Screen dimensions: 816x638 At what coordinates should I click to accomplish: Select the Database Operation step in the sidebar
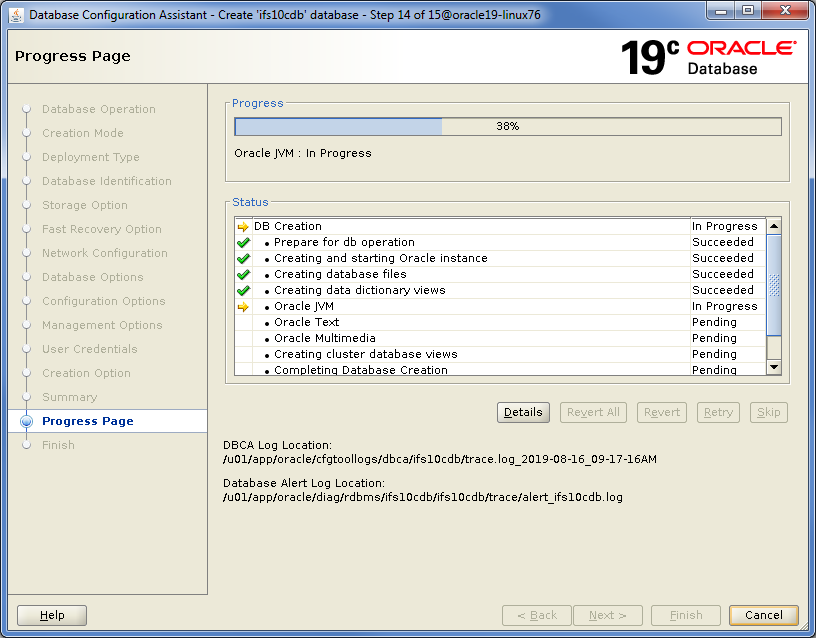pos(98,109)
